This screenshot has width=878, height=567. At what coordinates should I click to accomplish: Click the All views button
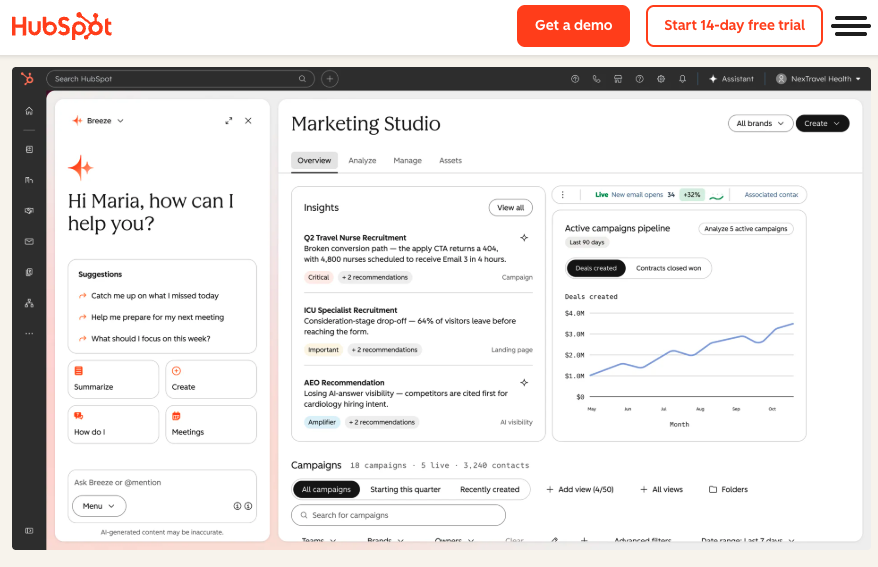coord(662,489)
